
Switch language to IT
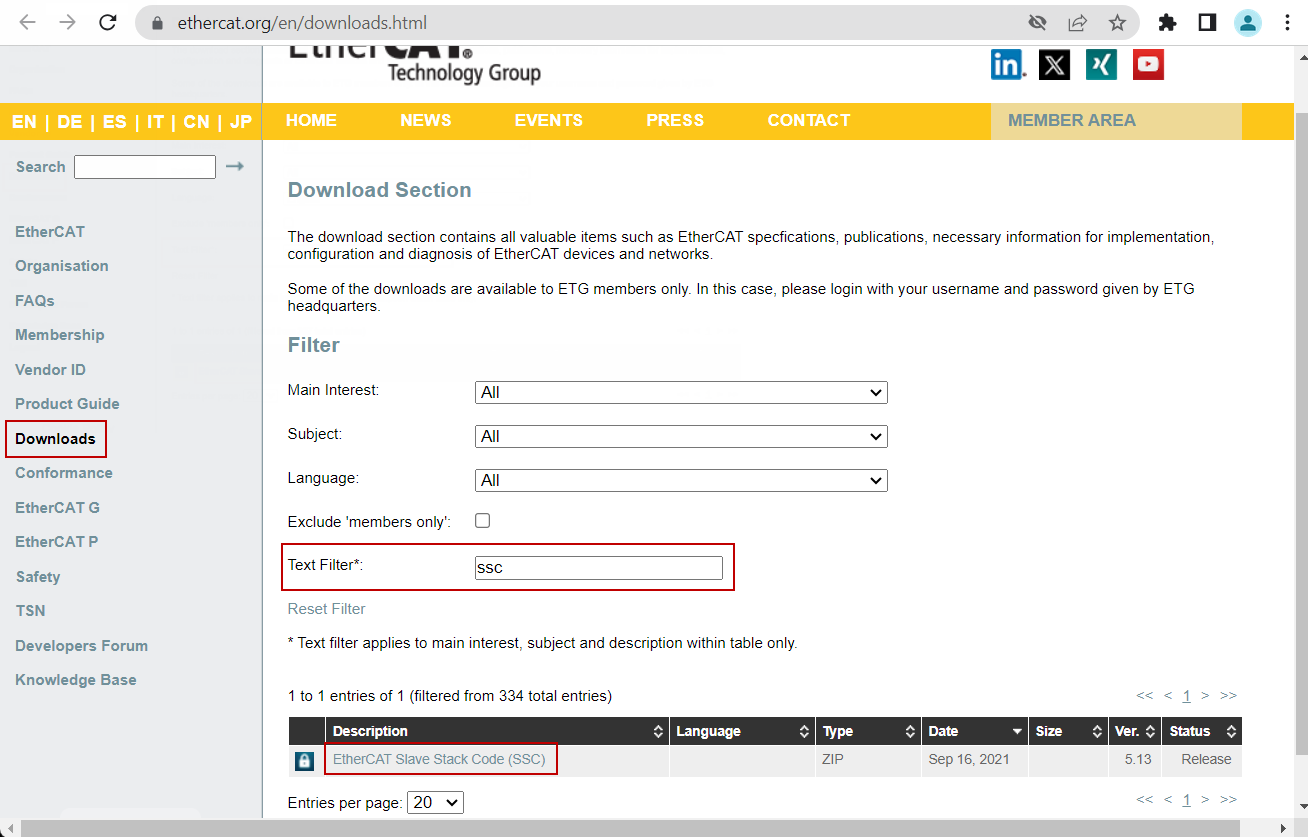[x=155, y=122]
